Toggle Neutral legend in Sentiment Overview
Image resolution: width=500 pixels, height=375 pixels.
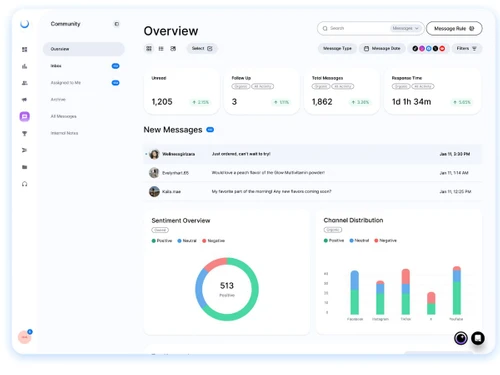click(187, 241)
